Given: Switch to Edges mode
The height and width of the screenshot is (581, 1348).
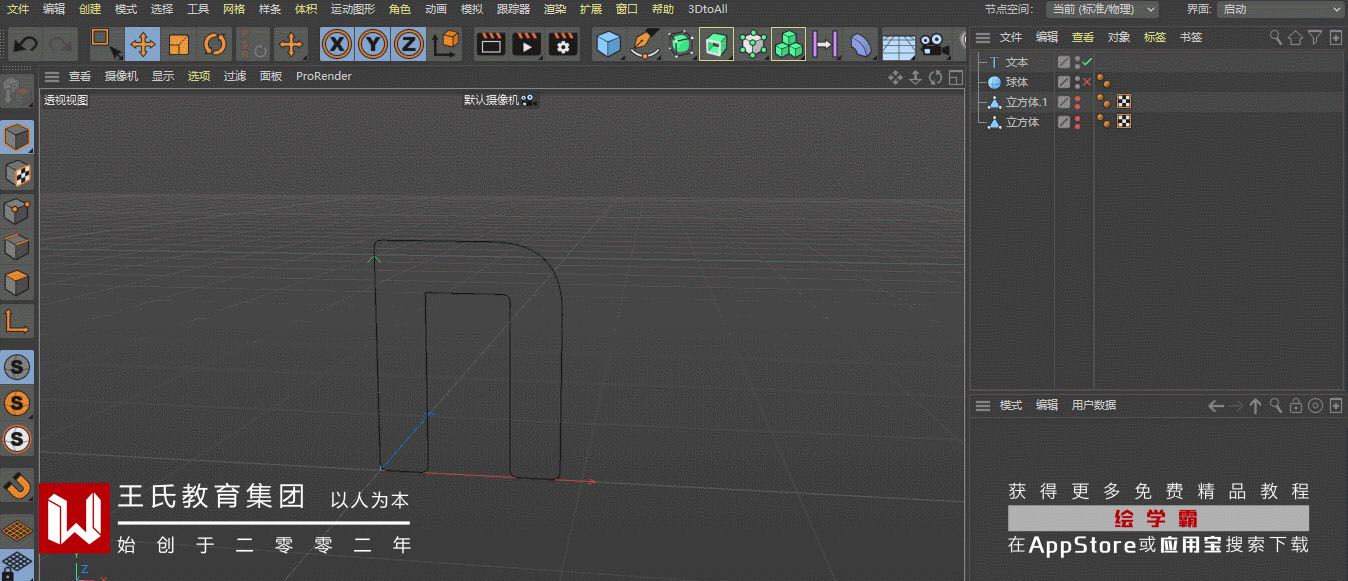Looking at the screenshot, I should click(17, 247).
